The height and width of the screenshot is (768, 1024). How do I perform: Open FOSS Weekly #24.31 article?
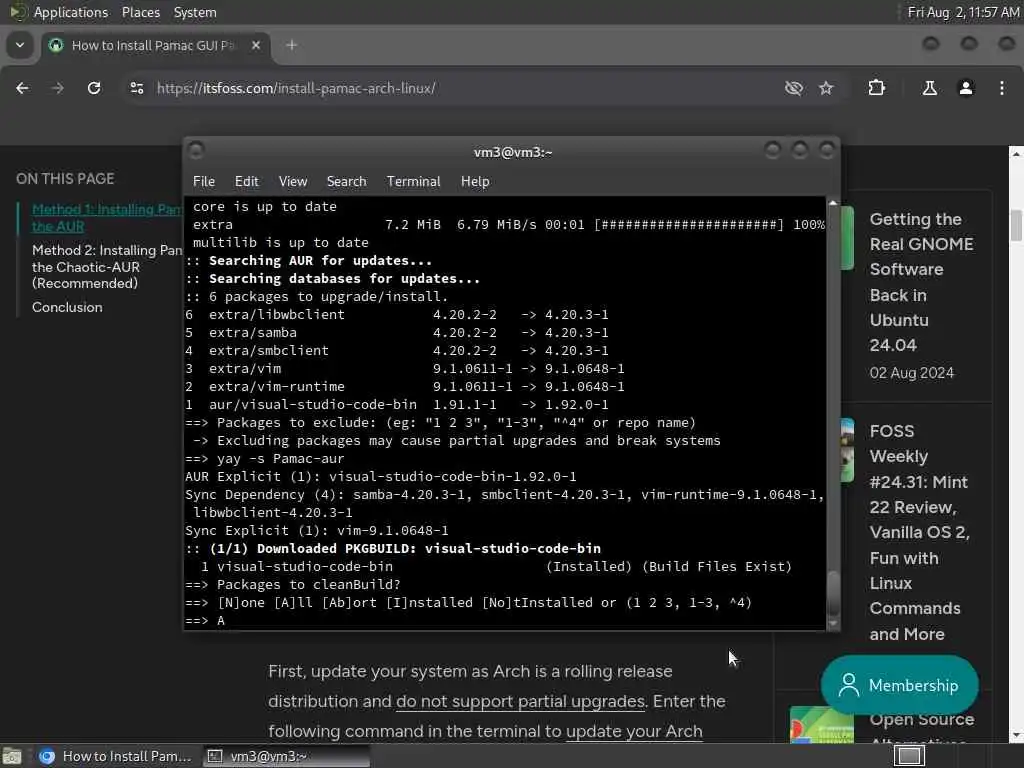(x=920, y=532)
